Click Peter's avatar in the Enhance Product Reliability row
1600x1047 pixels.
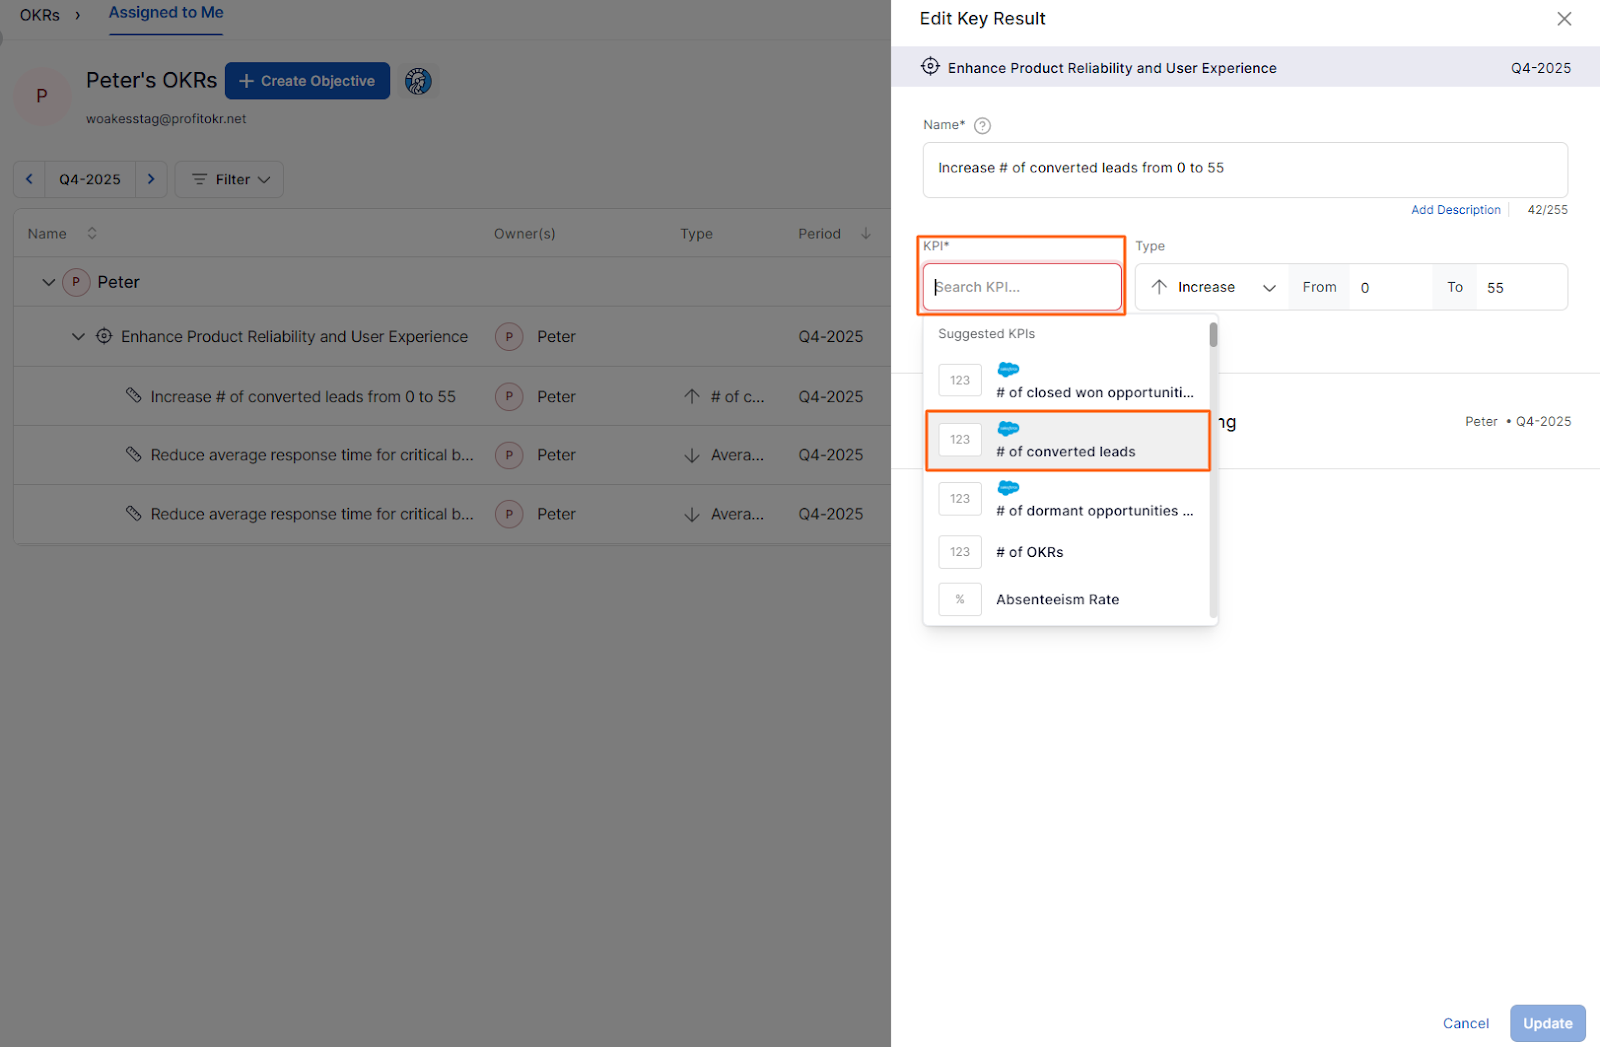509,337
